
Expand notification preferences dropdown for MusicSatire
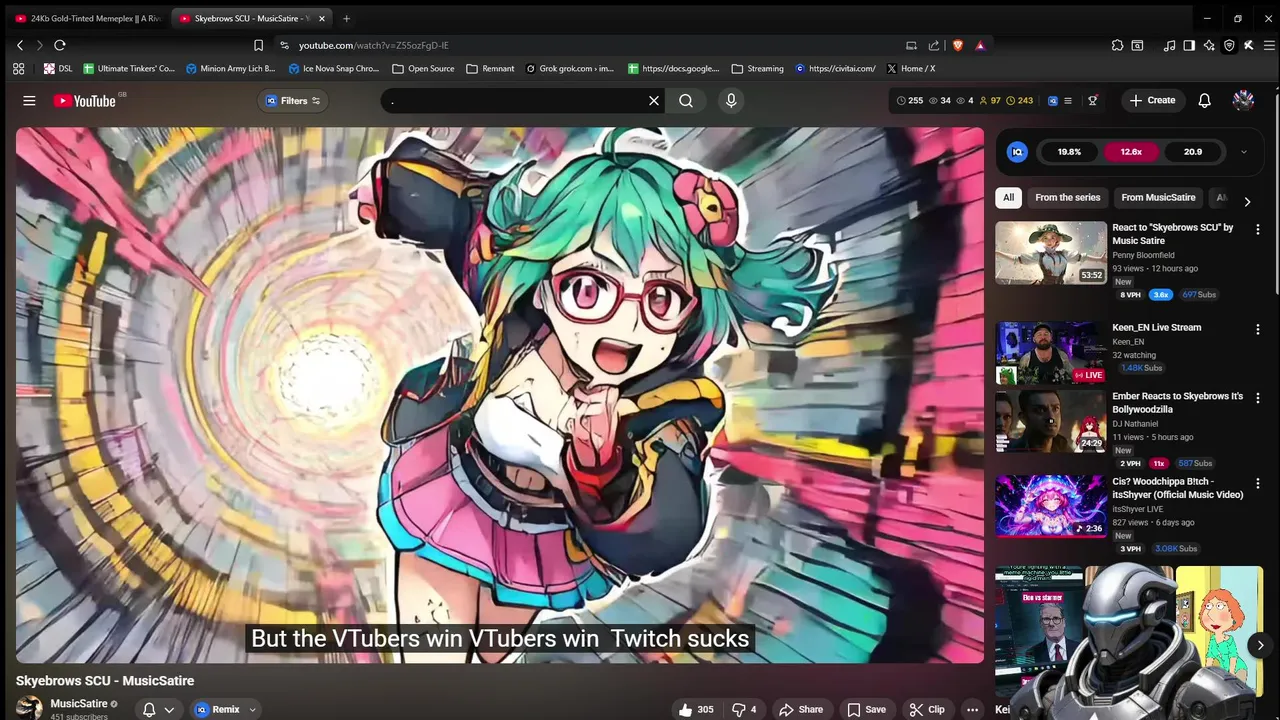click(169, 709)
